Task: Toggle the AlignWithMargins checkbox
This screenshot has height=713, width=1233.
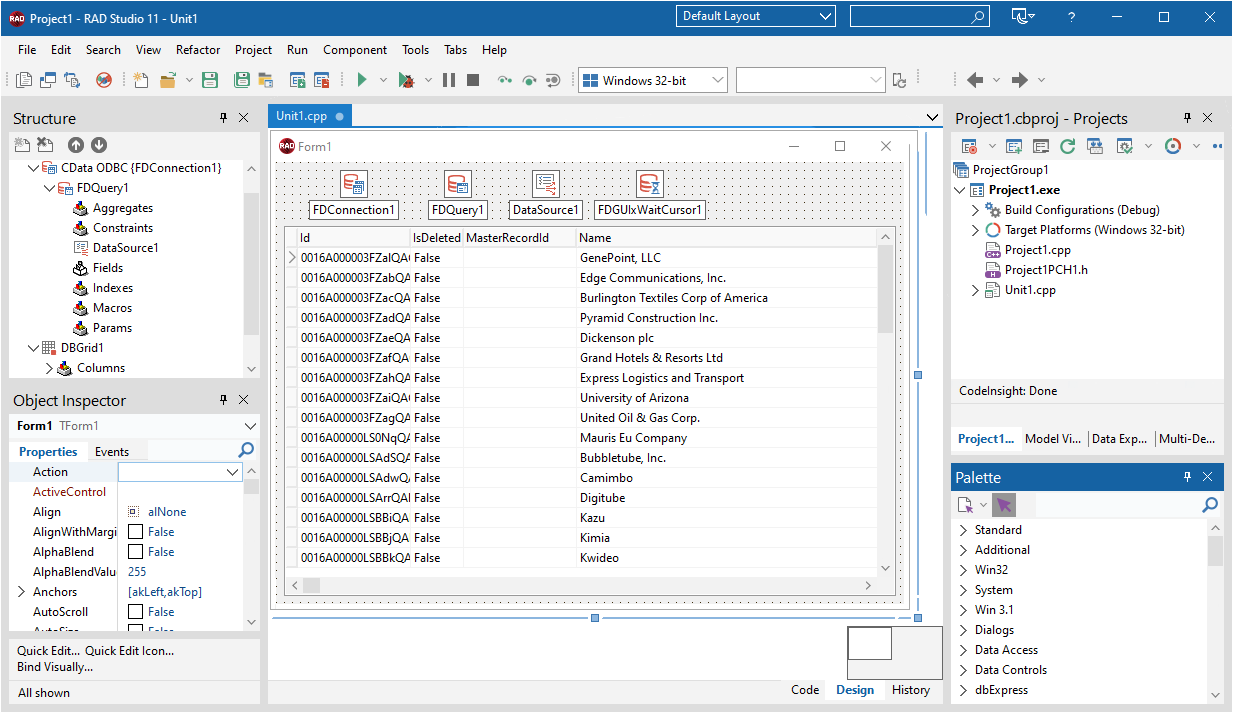Action: click(x=135, y=532)
